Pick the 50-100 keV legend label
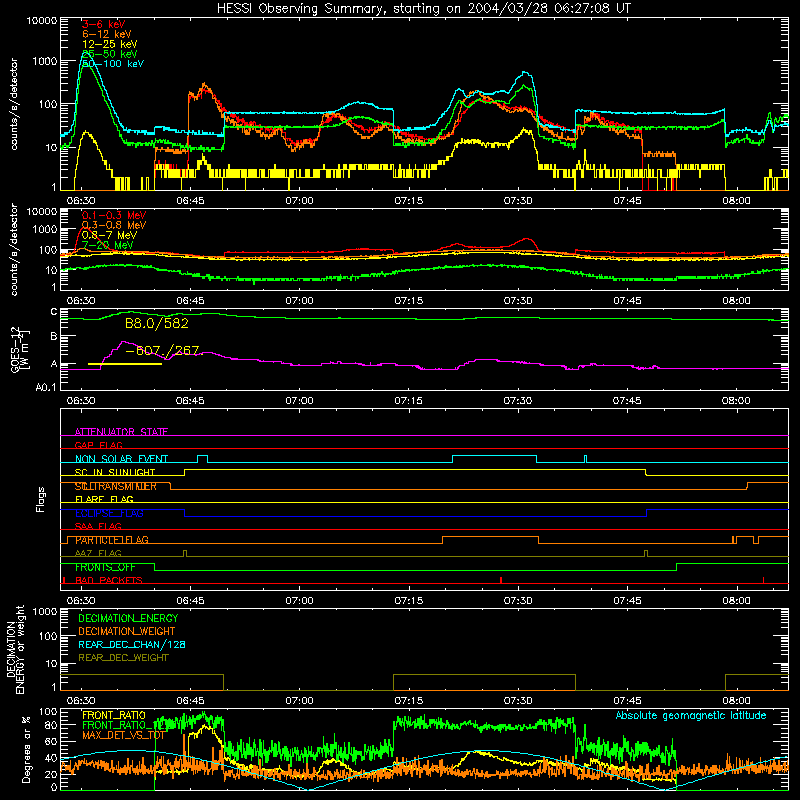The width and height of the screenshot is (800, 800). tap(112, 63)
